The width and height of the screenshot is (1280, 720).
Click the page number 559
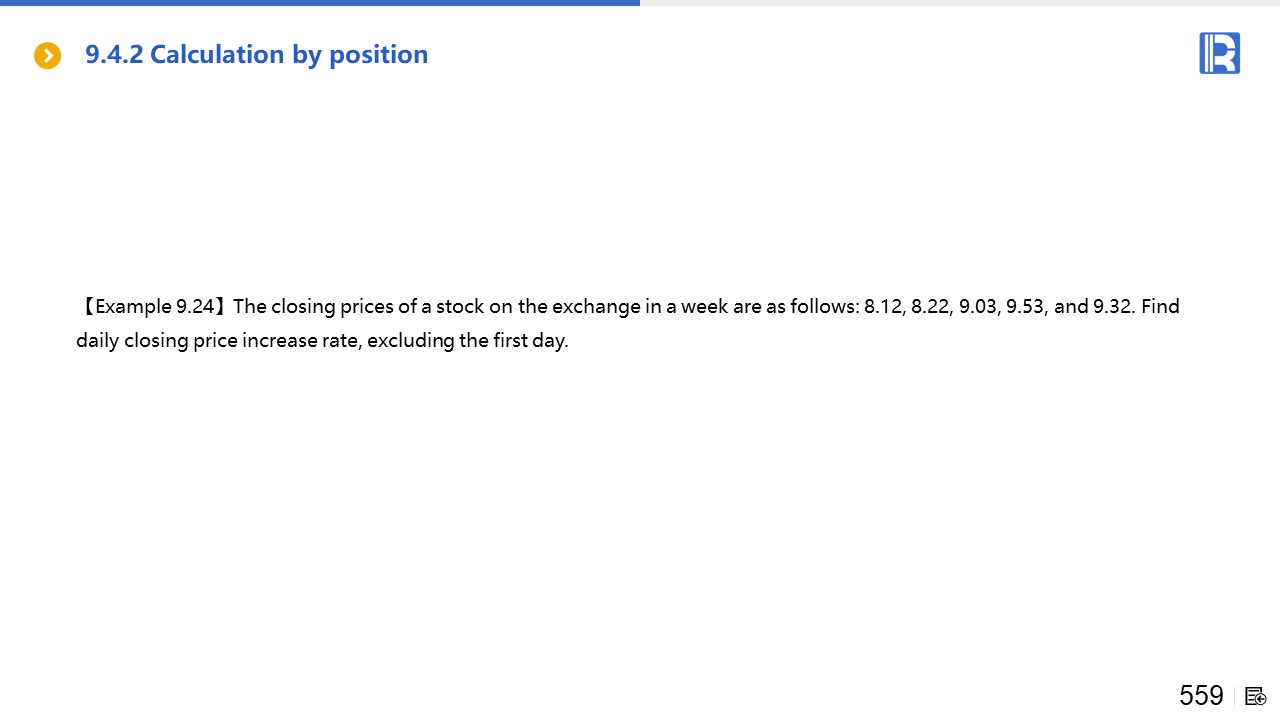(1201, 695)
